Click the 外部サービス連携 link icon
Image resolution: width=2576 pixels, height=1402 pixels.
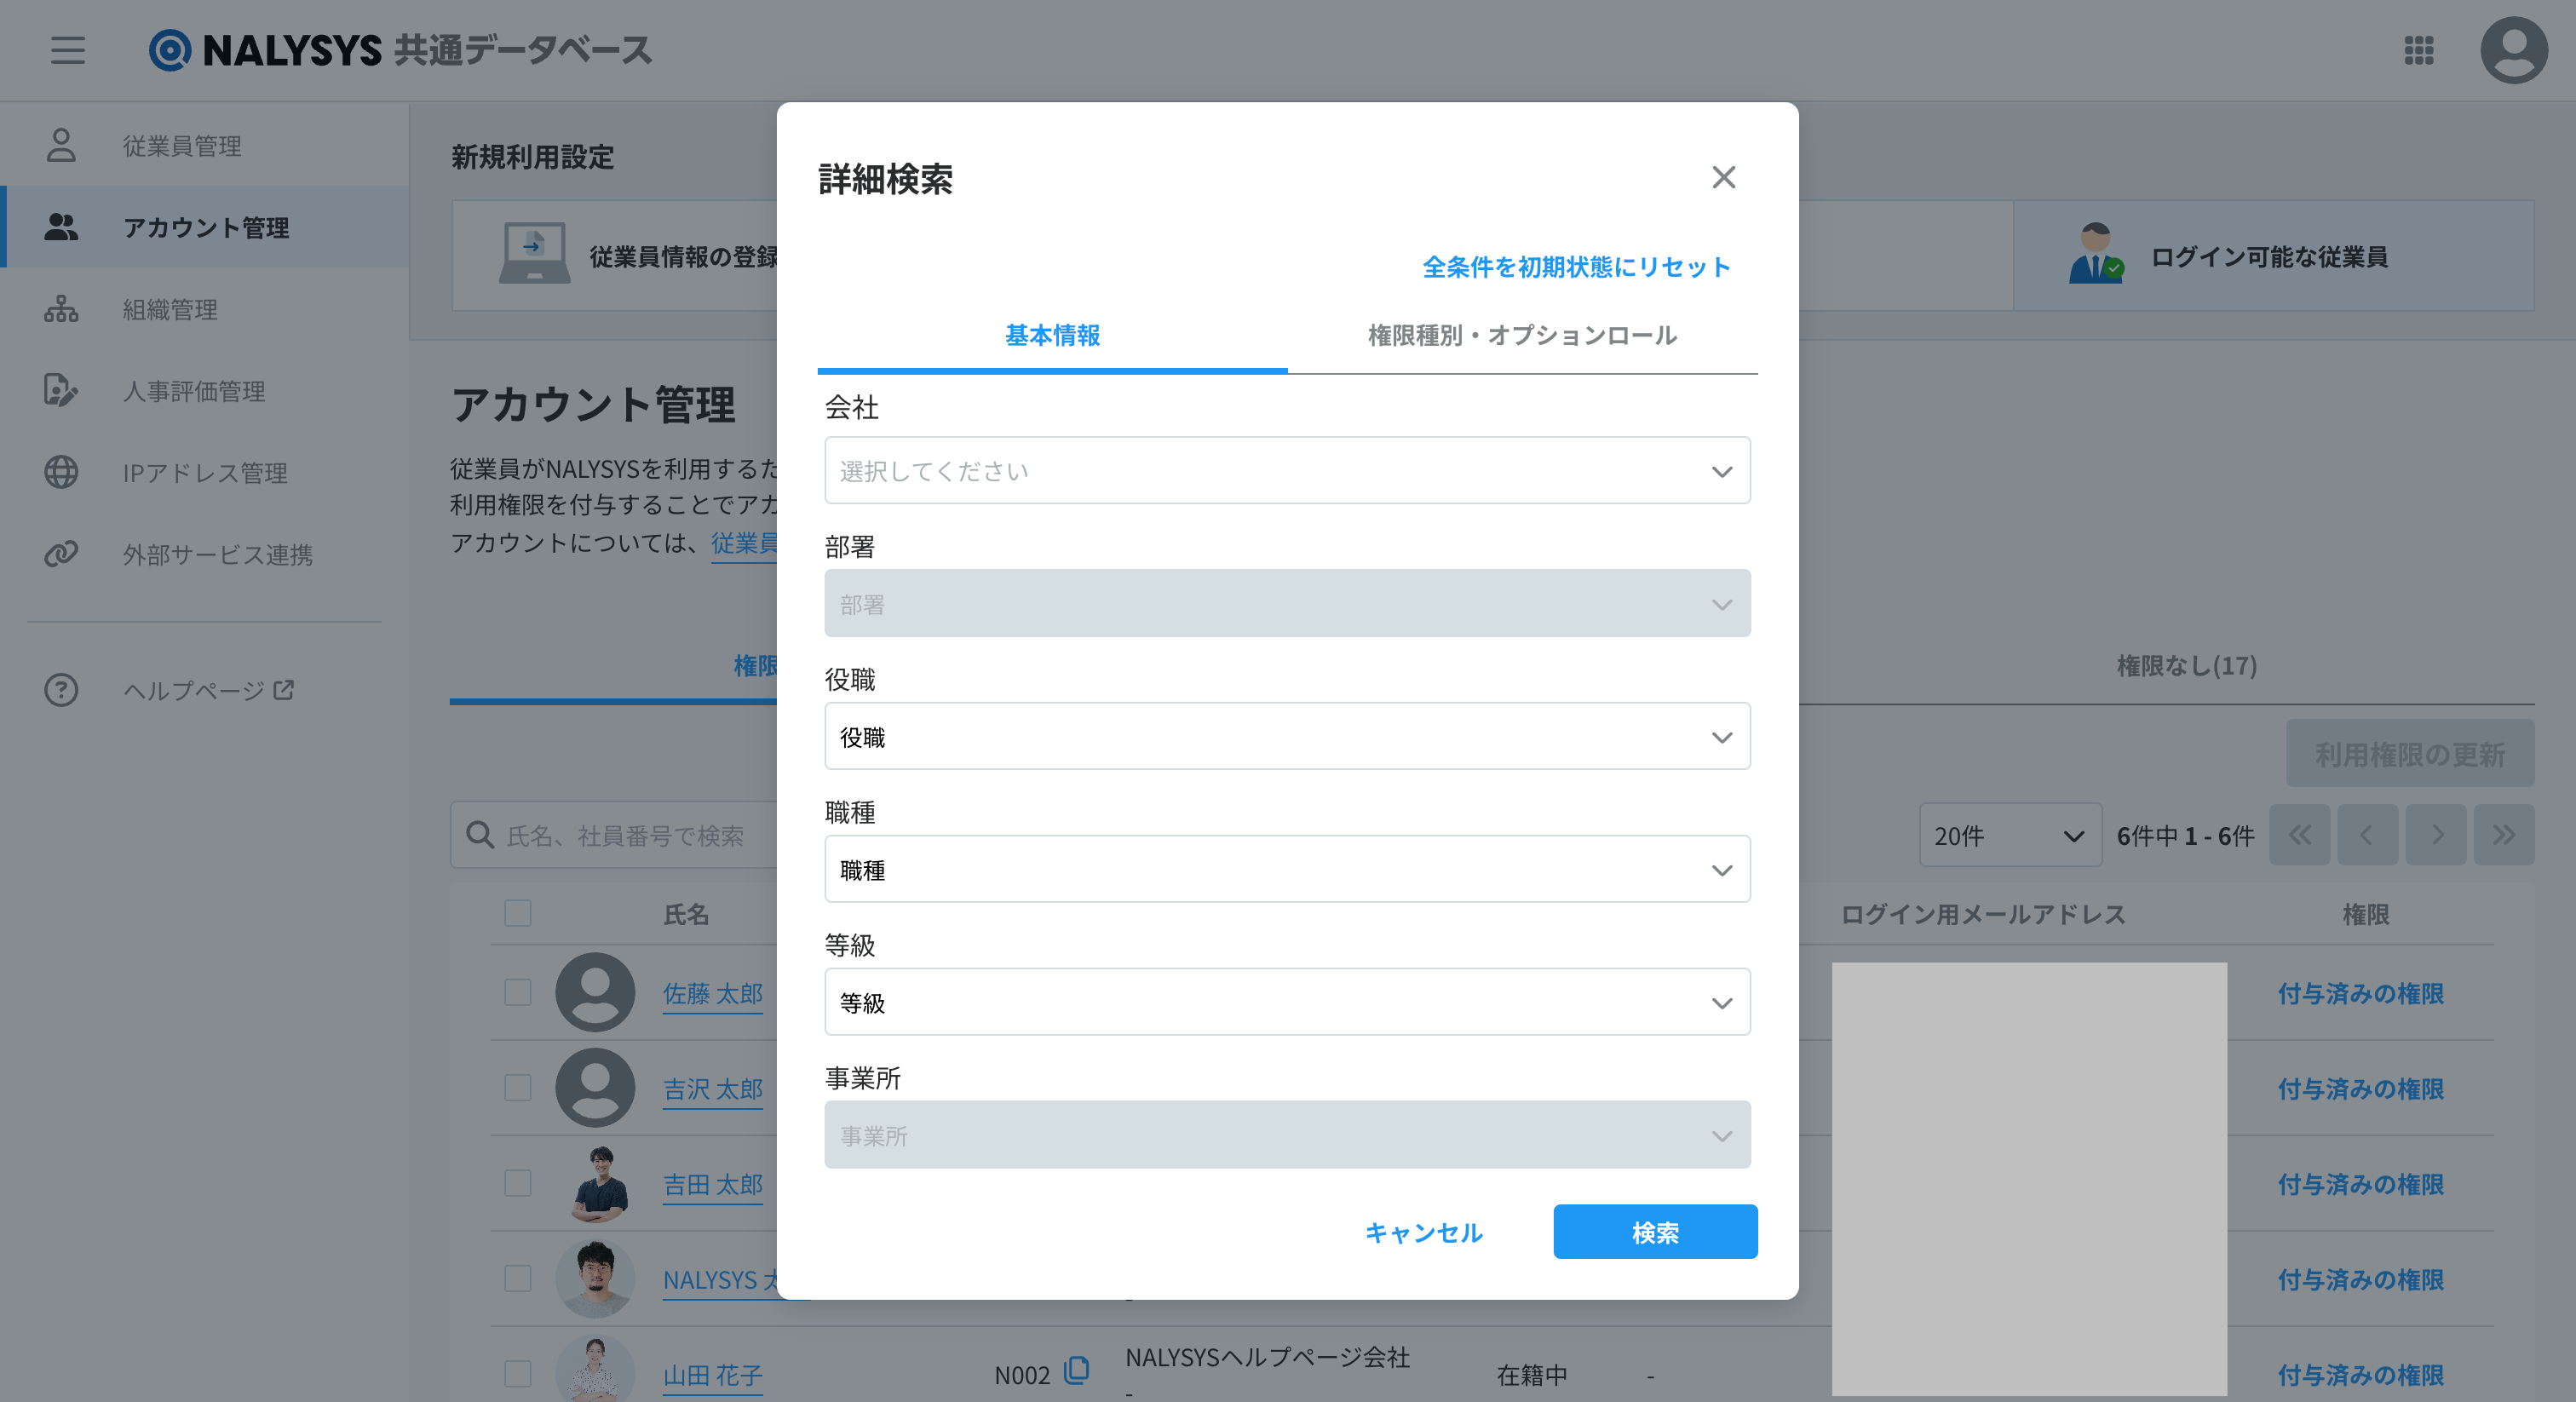(61, 554)
